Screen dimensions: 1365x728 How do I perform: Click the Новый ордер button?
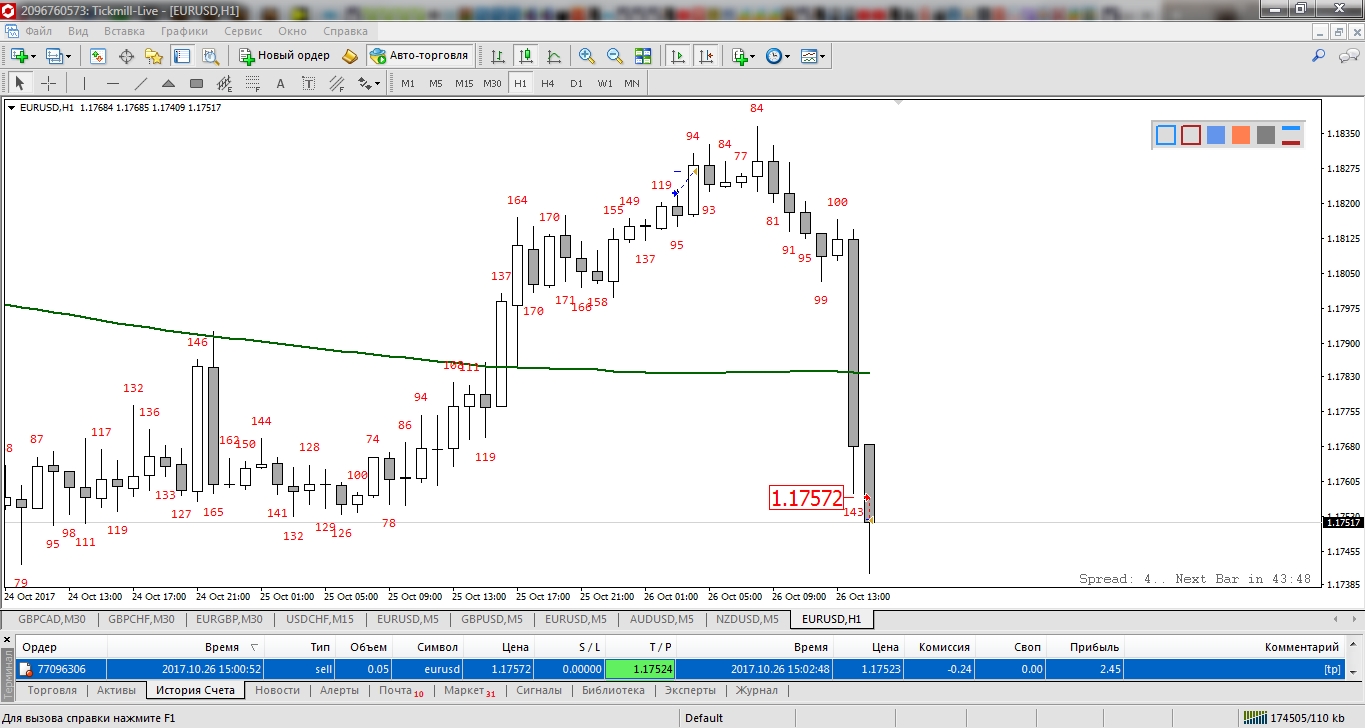284,56
